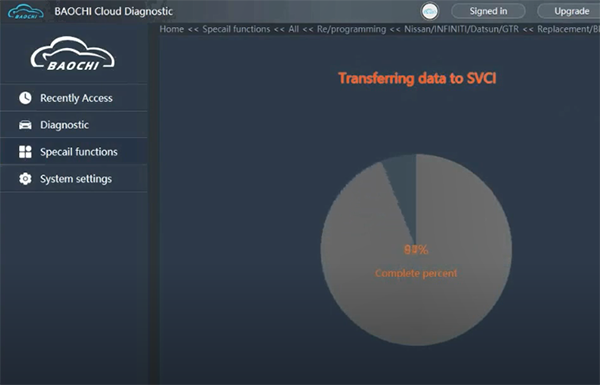Click the car icon next to Diagnostic
Screen dimensions: 600x385
(25, 125)
